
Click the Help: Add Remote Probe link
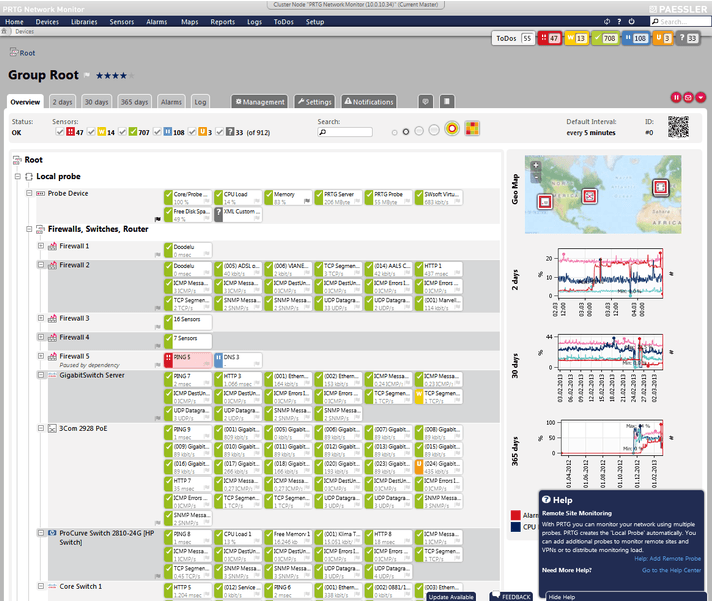coord(668,559)
